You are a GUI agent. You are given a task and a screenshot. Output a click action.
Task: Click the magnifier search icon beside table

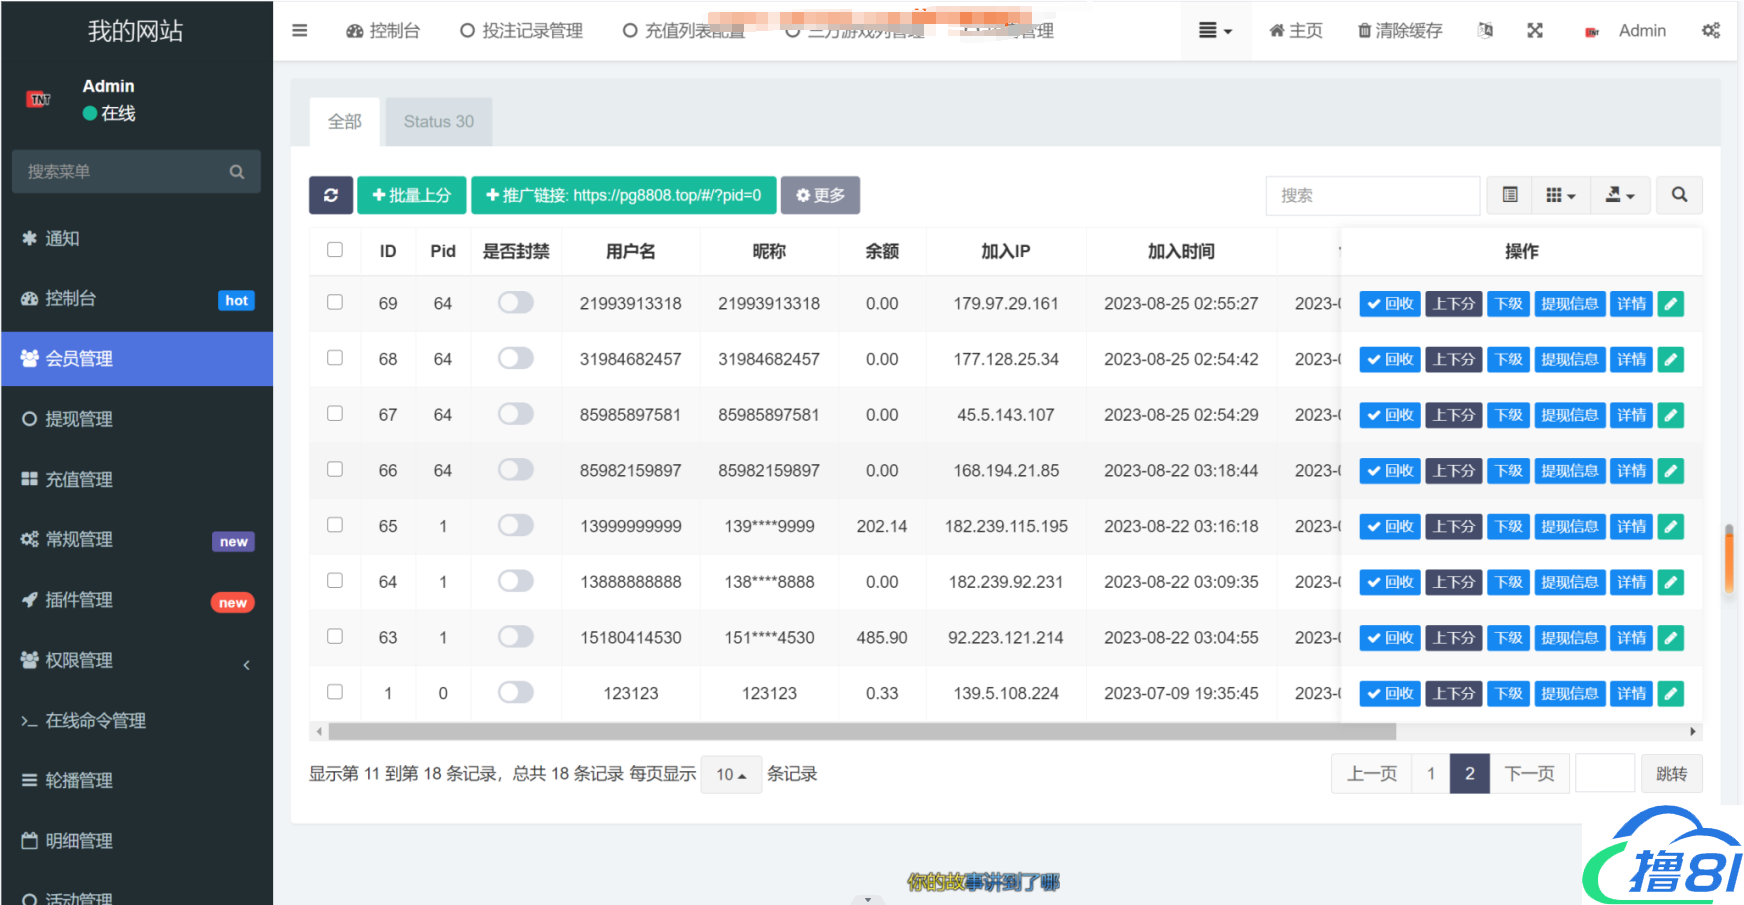point(1679,195)
